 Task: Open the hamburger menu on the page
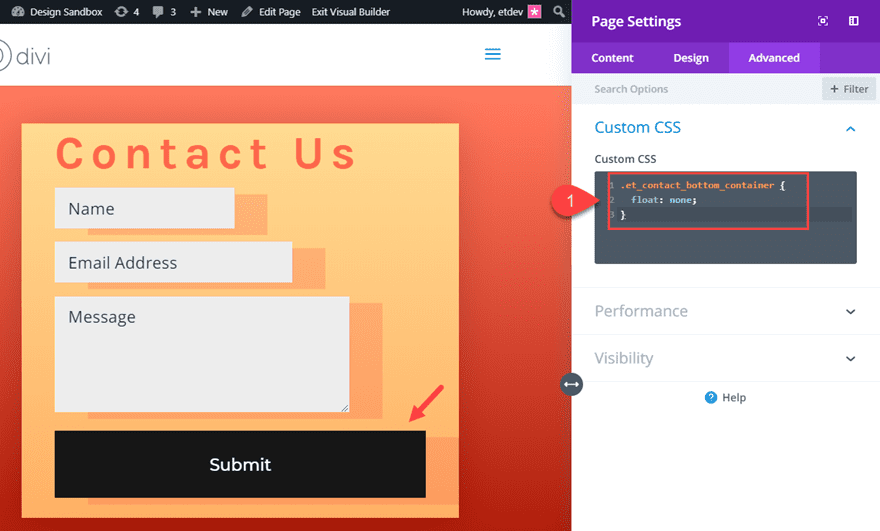tap(492, 54)
